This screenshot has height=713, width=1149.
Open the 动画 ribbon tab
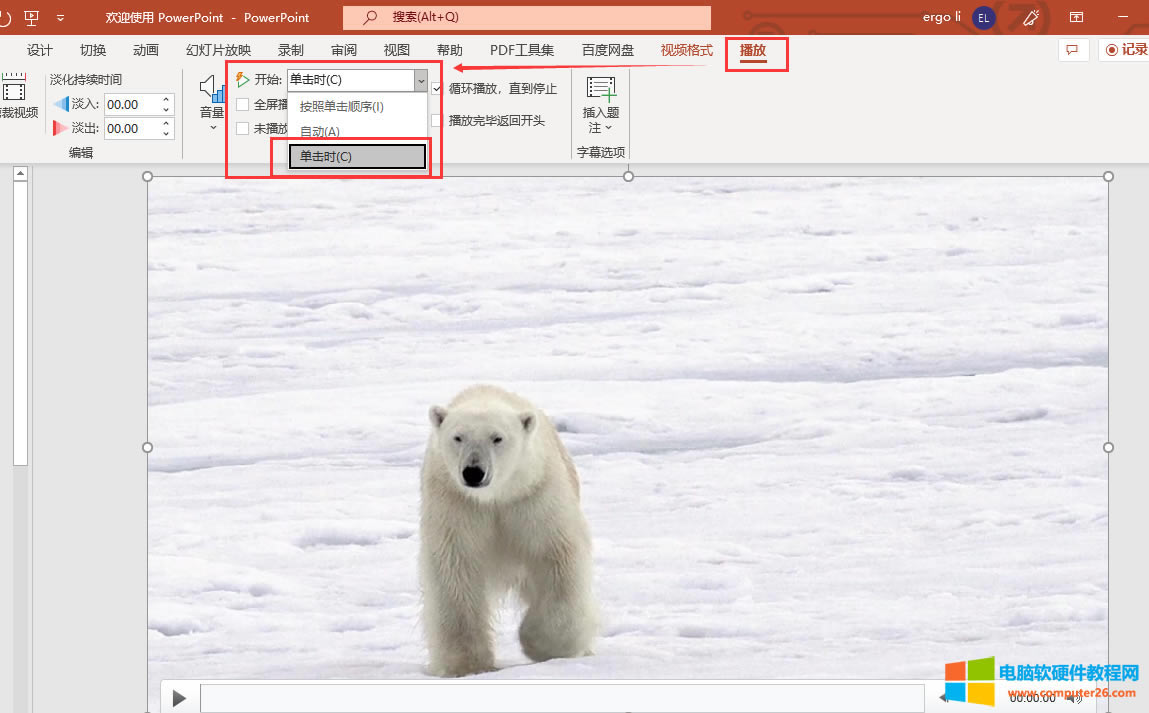(x=146, y=50)
